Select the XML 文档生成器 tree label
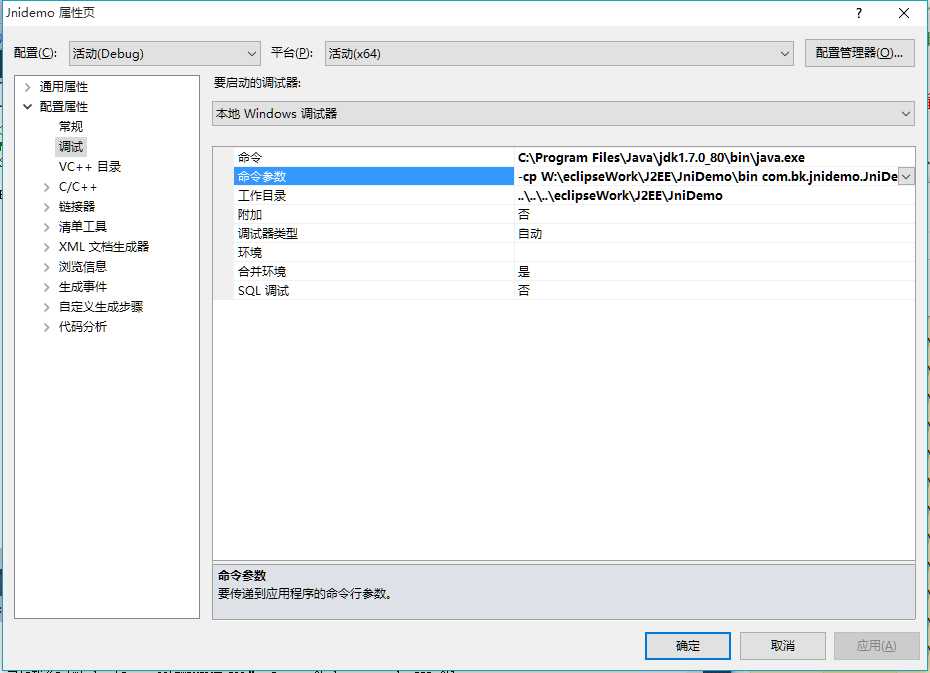 coord(104,247)
